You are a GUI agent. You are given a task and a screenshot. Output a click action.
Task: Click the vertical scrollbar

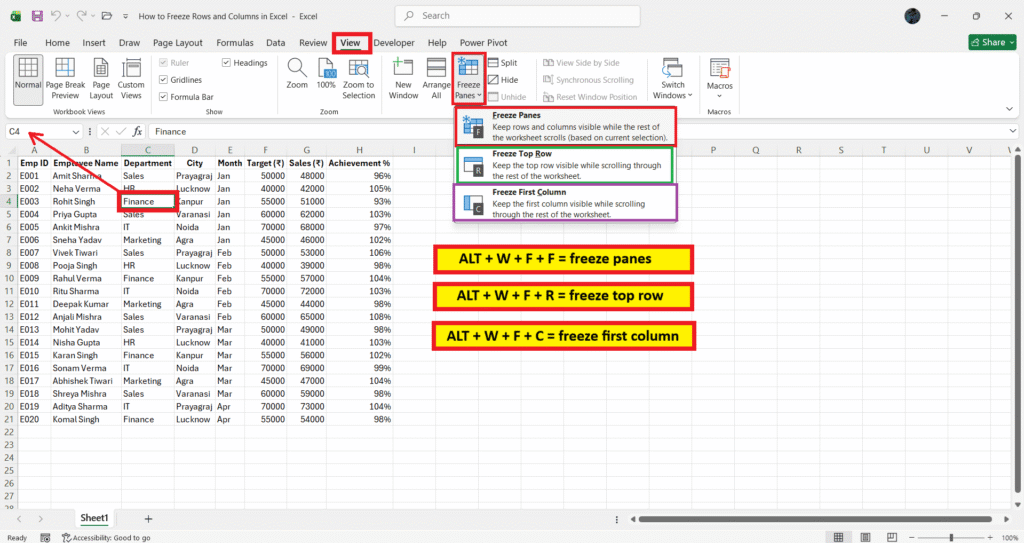pos(1017,323)
